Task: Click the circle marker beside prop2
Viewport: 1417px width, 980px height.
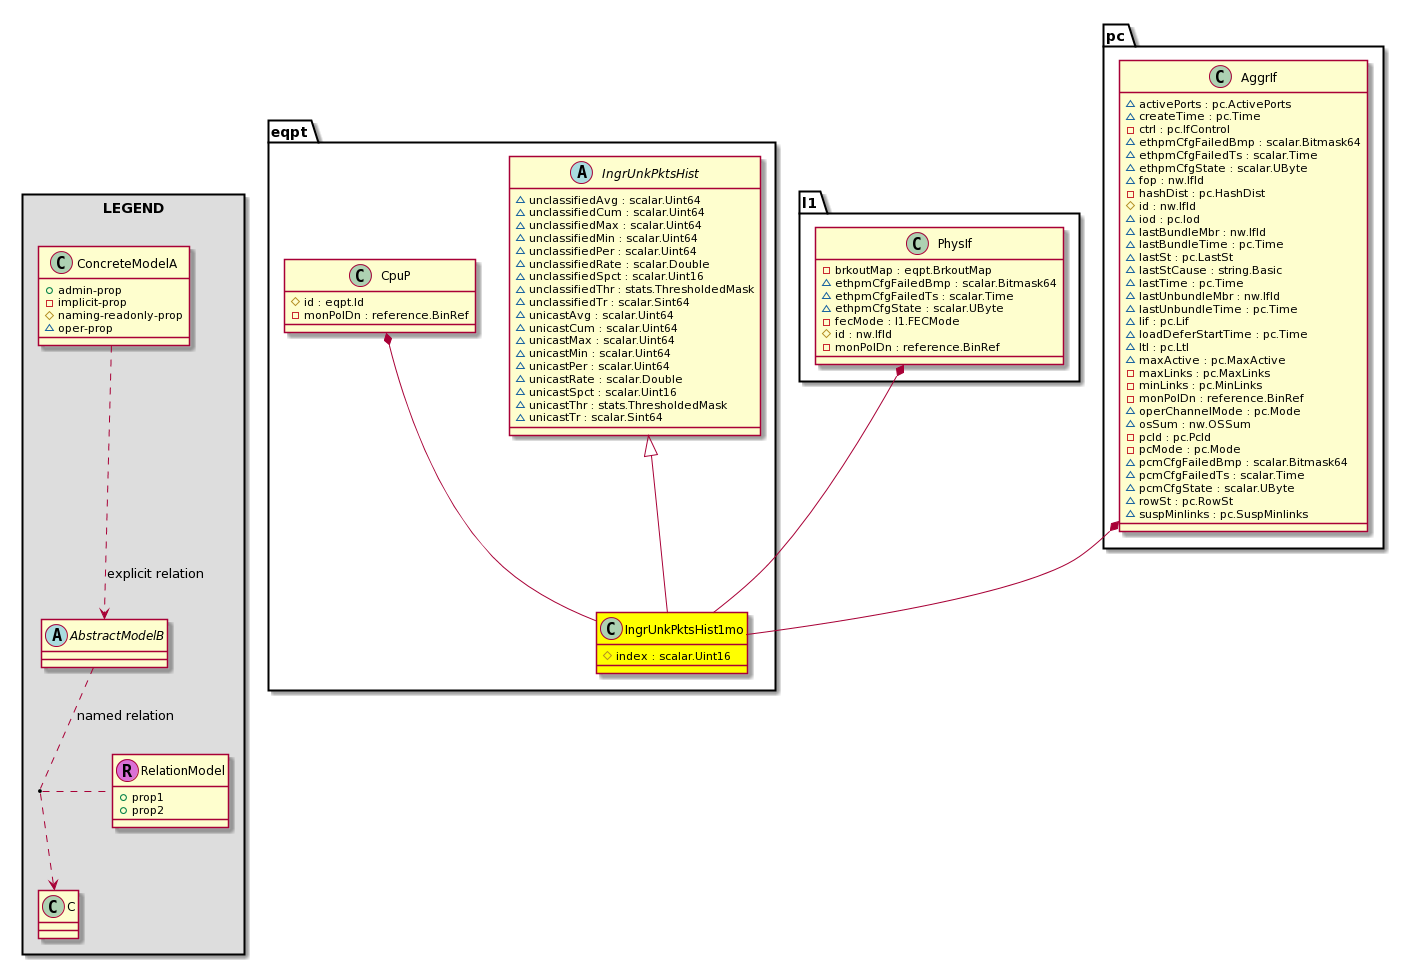Action: (124, 810)
